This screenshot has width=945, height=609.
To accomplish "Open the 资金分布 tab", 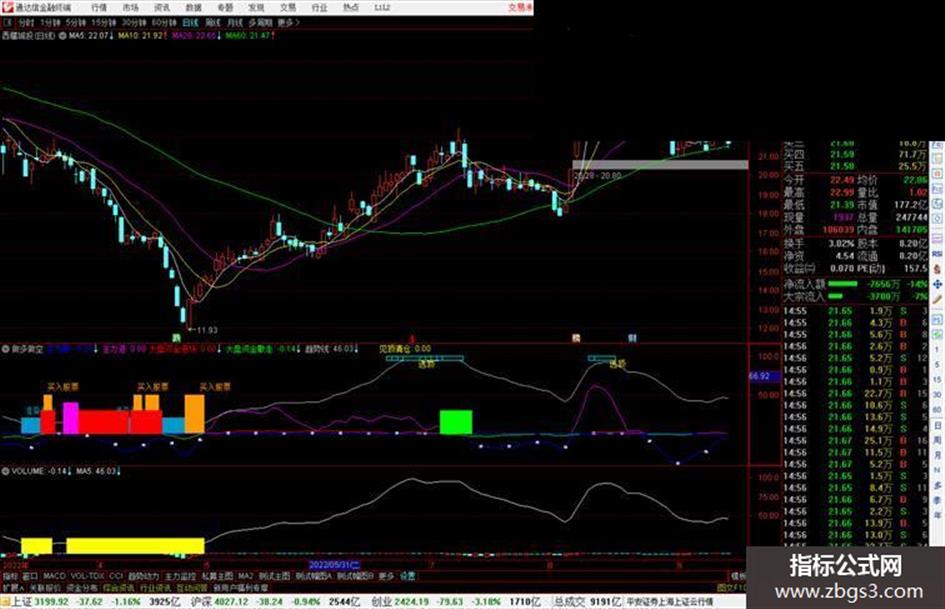I will click(x=82, y=587).
